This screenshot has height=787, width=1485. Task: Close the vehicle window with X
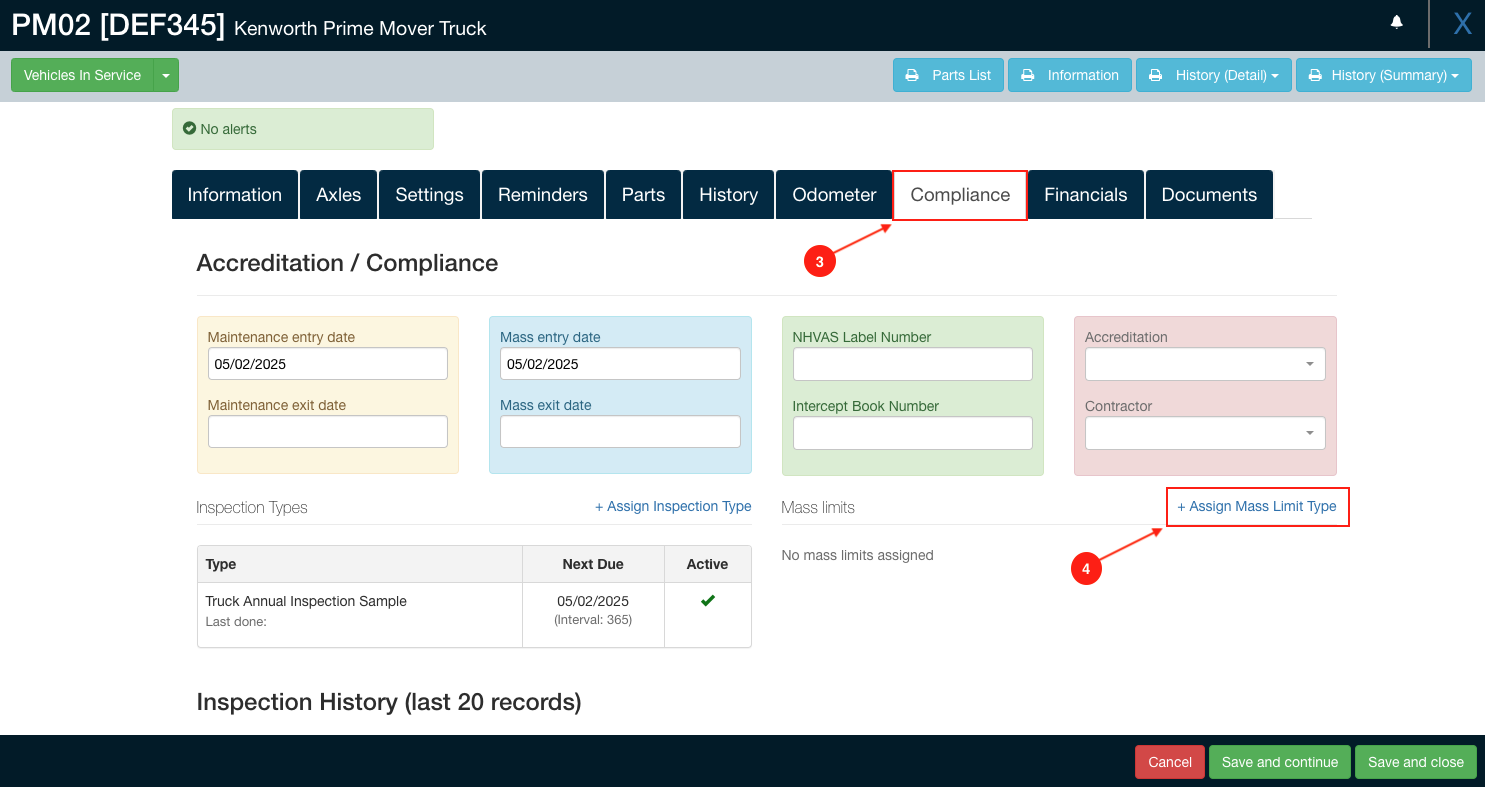(x=1462, y=24)
